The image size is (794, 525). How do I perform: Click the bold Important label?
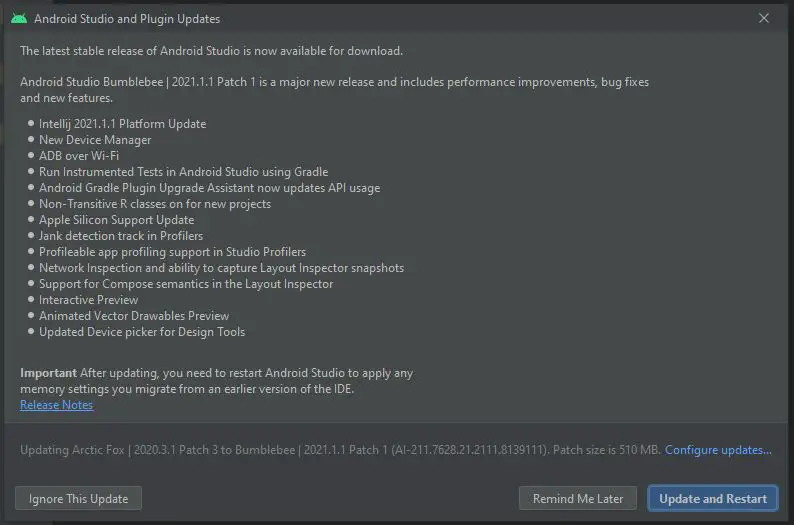tap(49, 373)
